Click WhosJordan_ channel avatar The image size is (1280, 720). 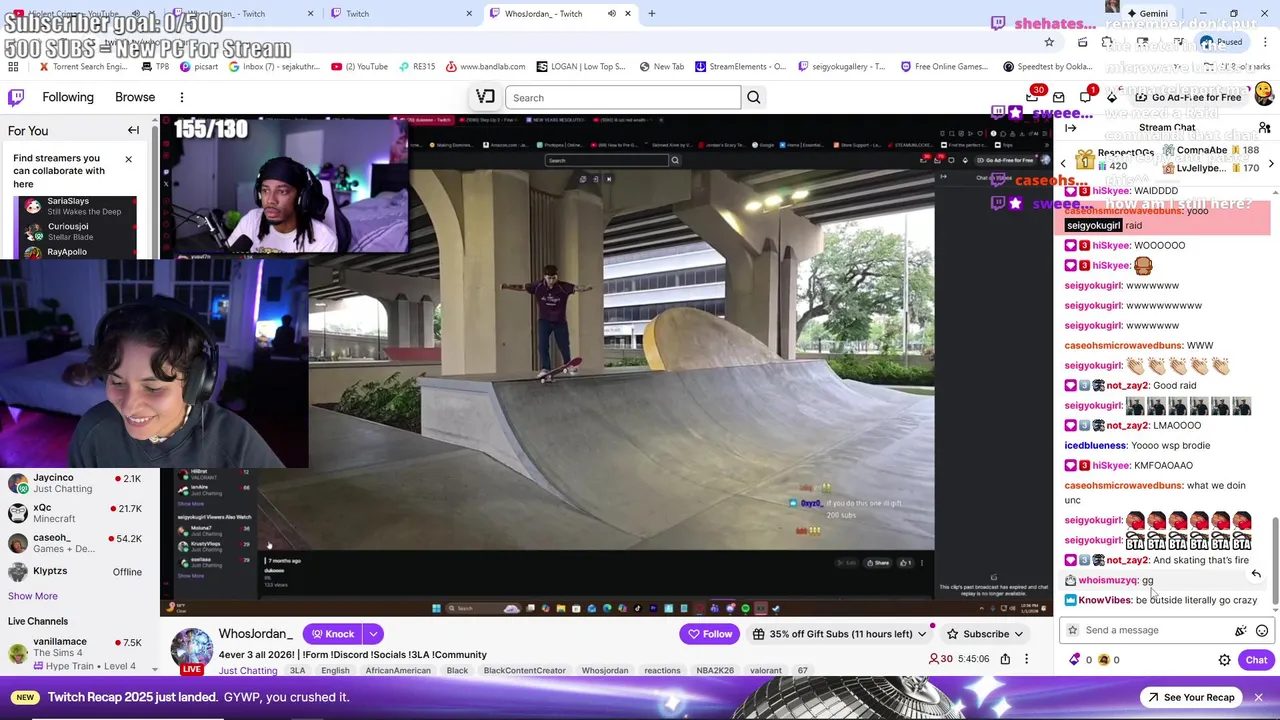point(191,650)
